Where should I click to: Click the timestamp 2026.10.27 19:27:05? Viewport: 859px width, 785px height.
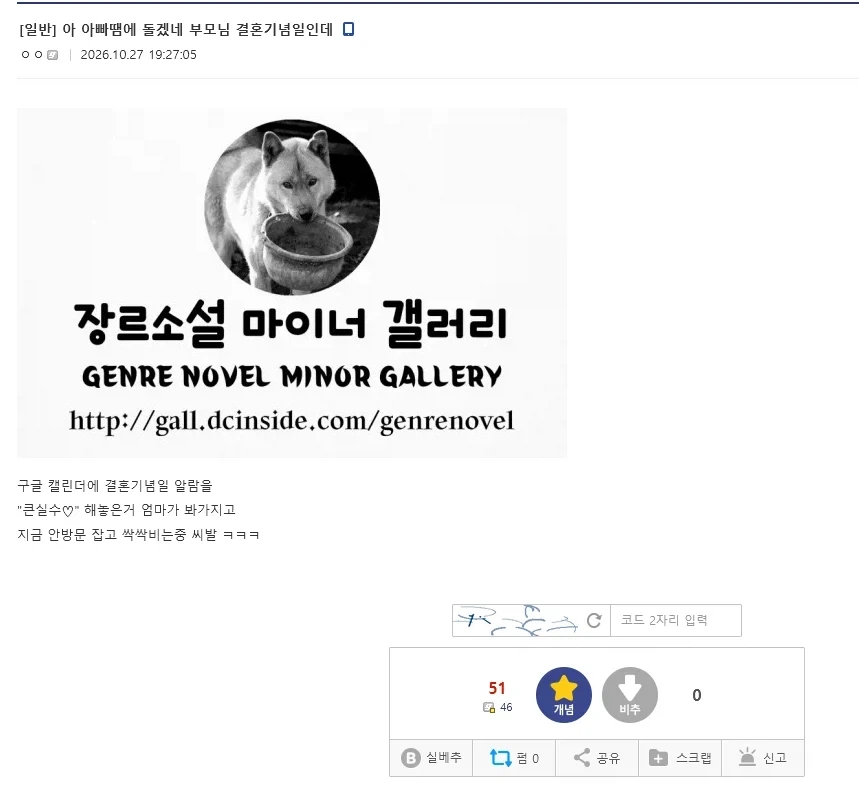click(138, 55)
